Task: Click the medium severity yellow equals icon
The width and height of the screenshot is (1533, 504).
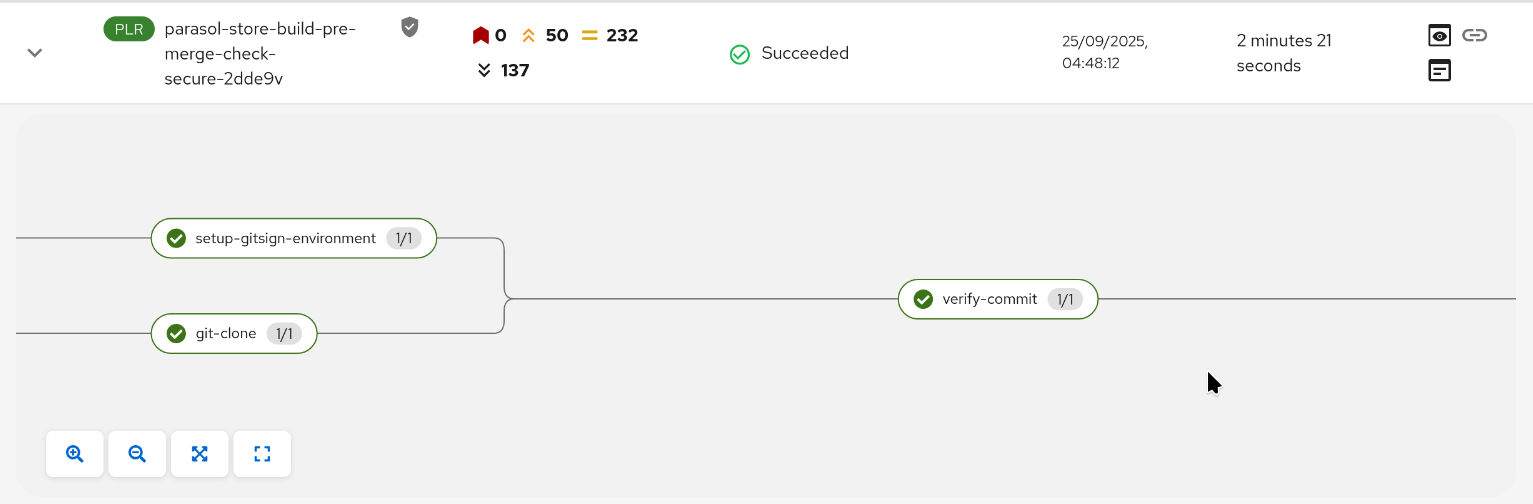Action: click(590, 36)
